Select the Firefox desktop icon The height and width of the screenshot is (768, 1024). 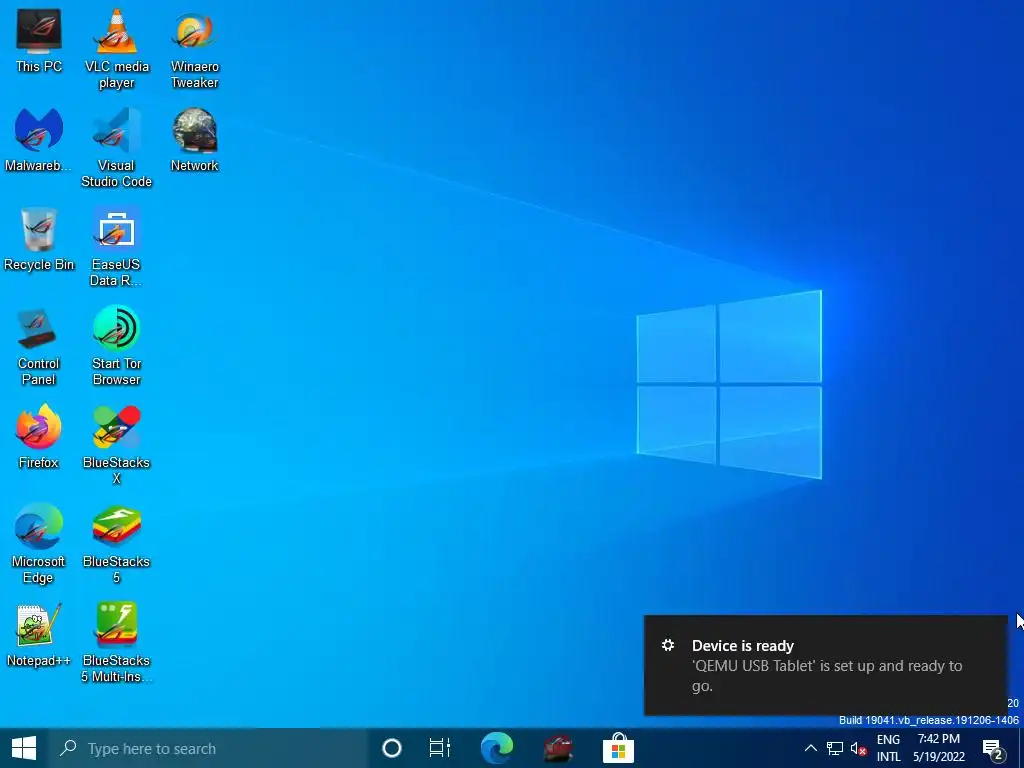39,437
